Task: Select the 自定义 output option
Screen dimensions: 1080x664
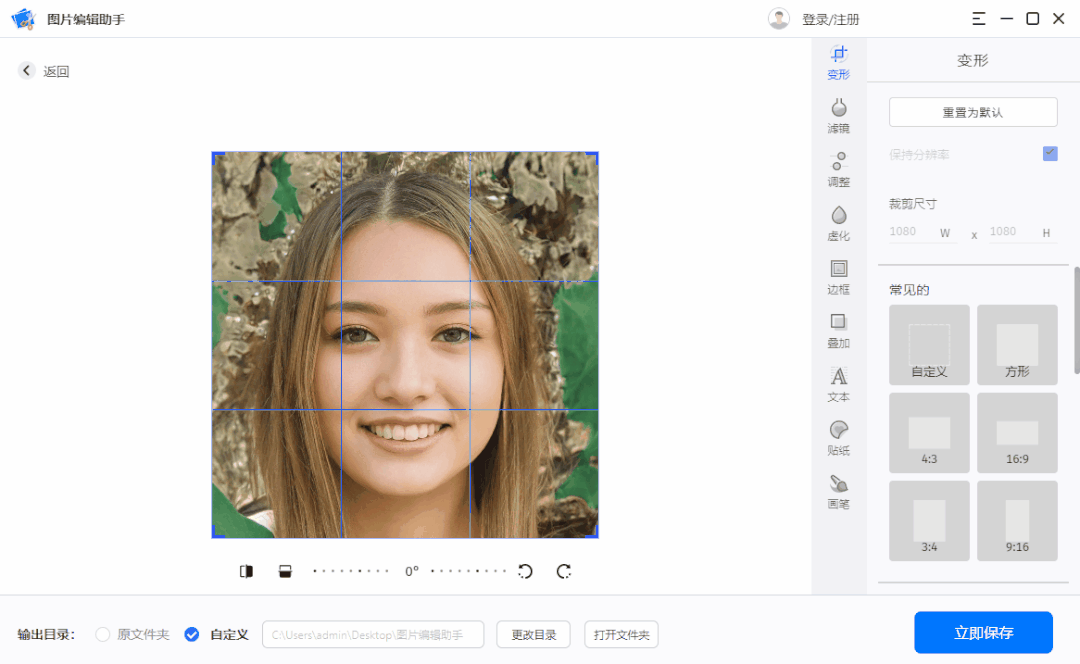Action: (192, 634)
